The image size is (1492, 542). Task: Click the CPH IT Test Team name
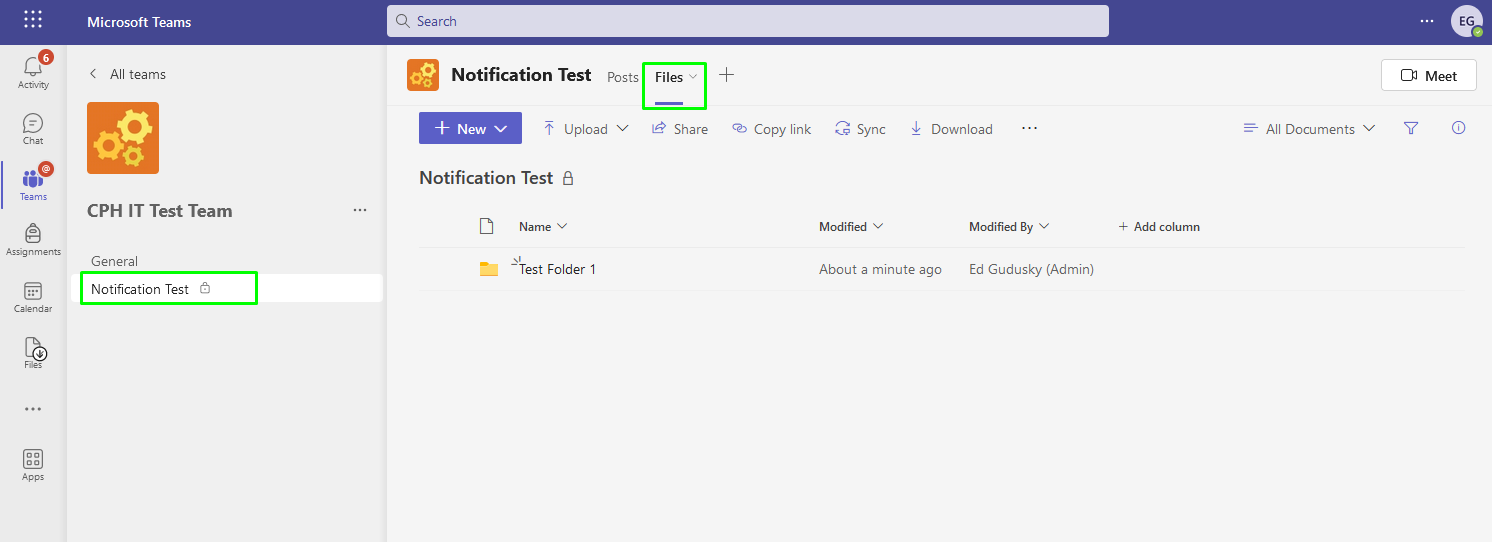point(160,211)
